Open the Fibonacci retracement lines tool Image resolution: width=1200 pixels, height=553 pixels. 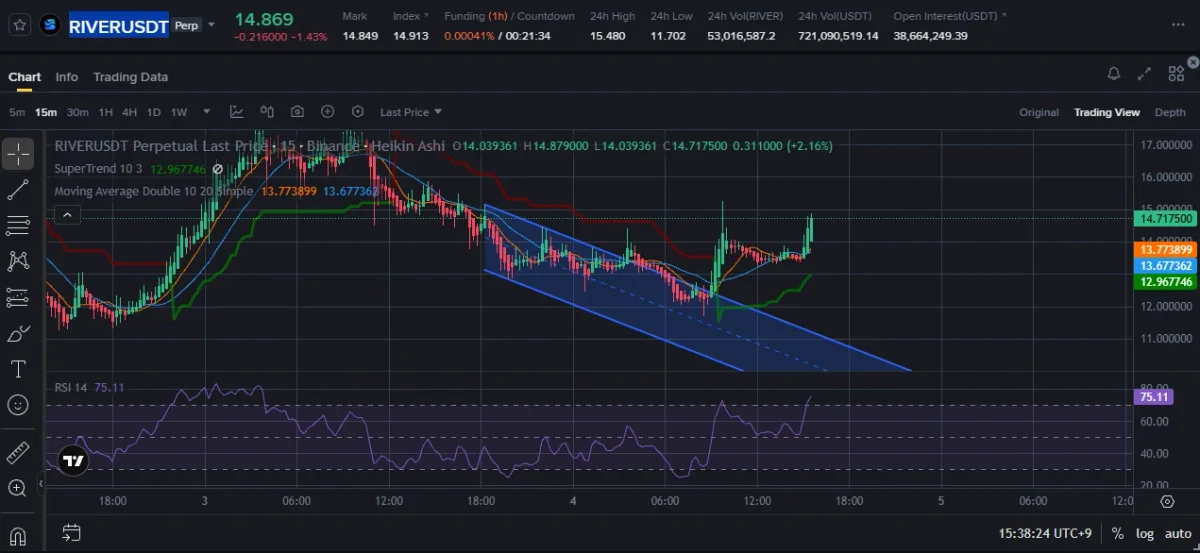18,225
